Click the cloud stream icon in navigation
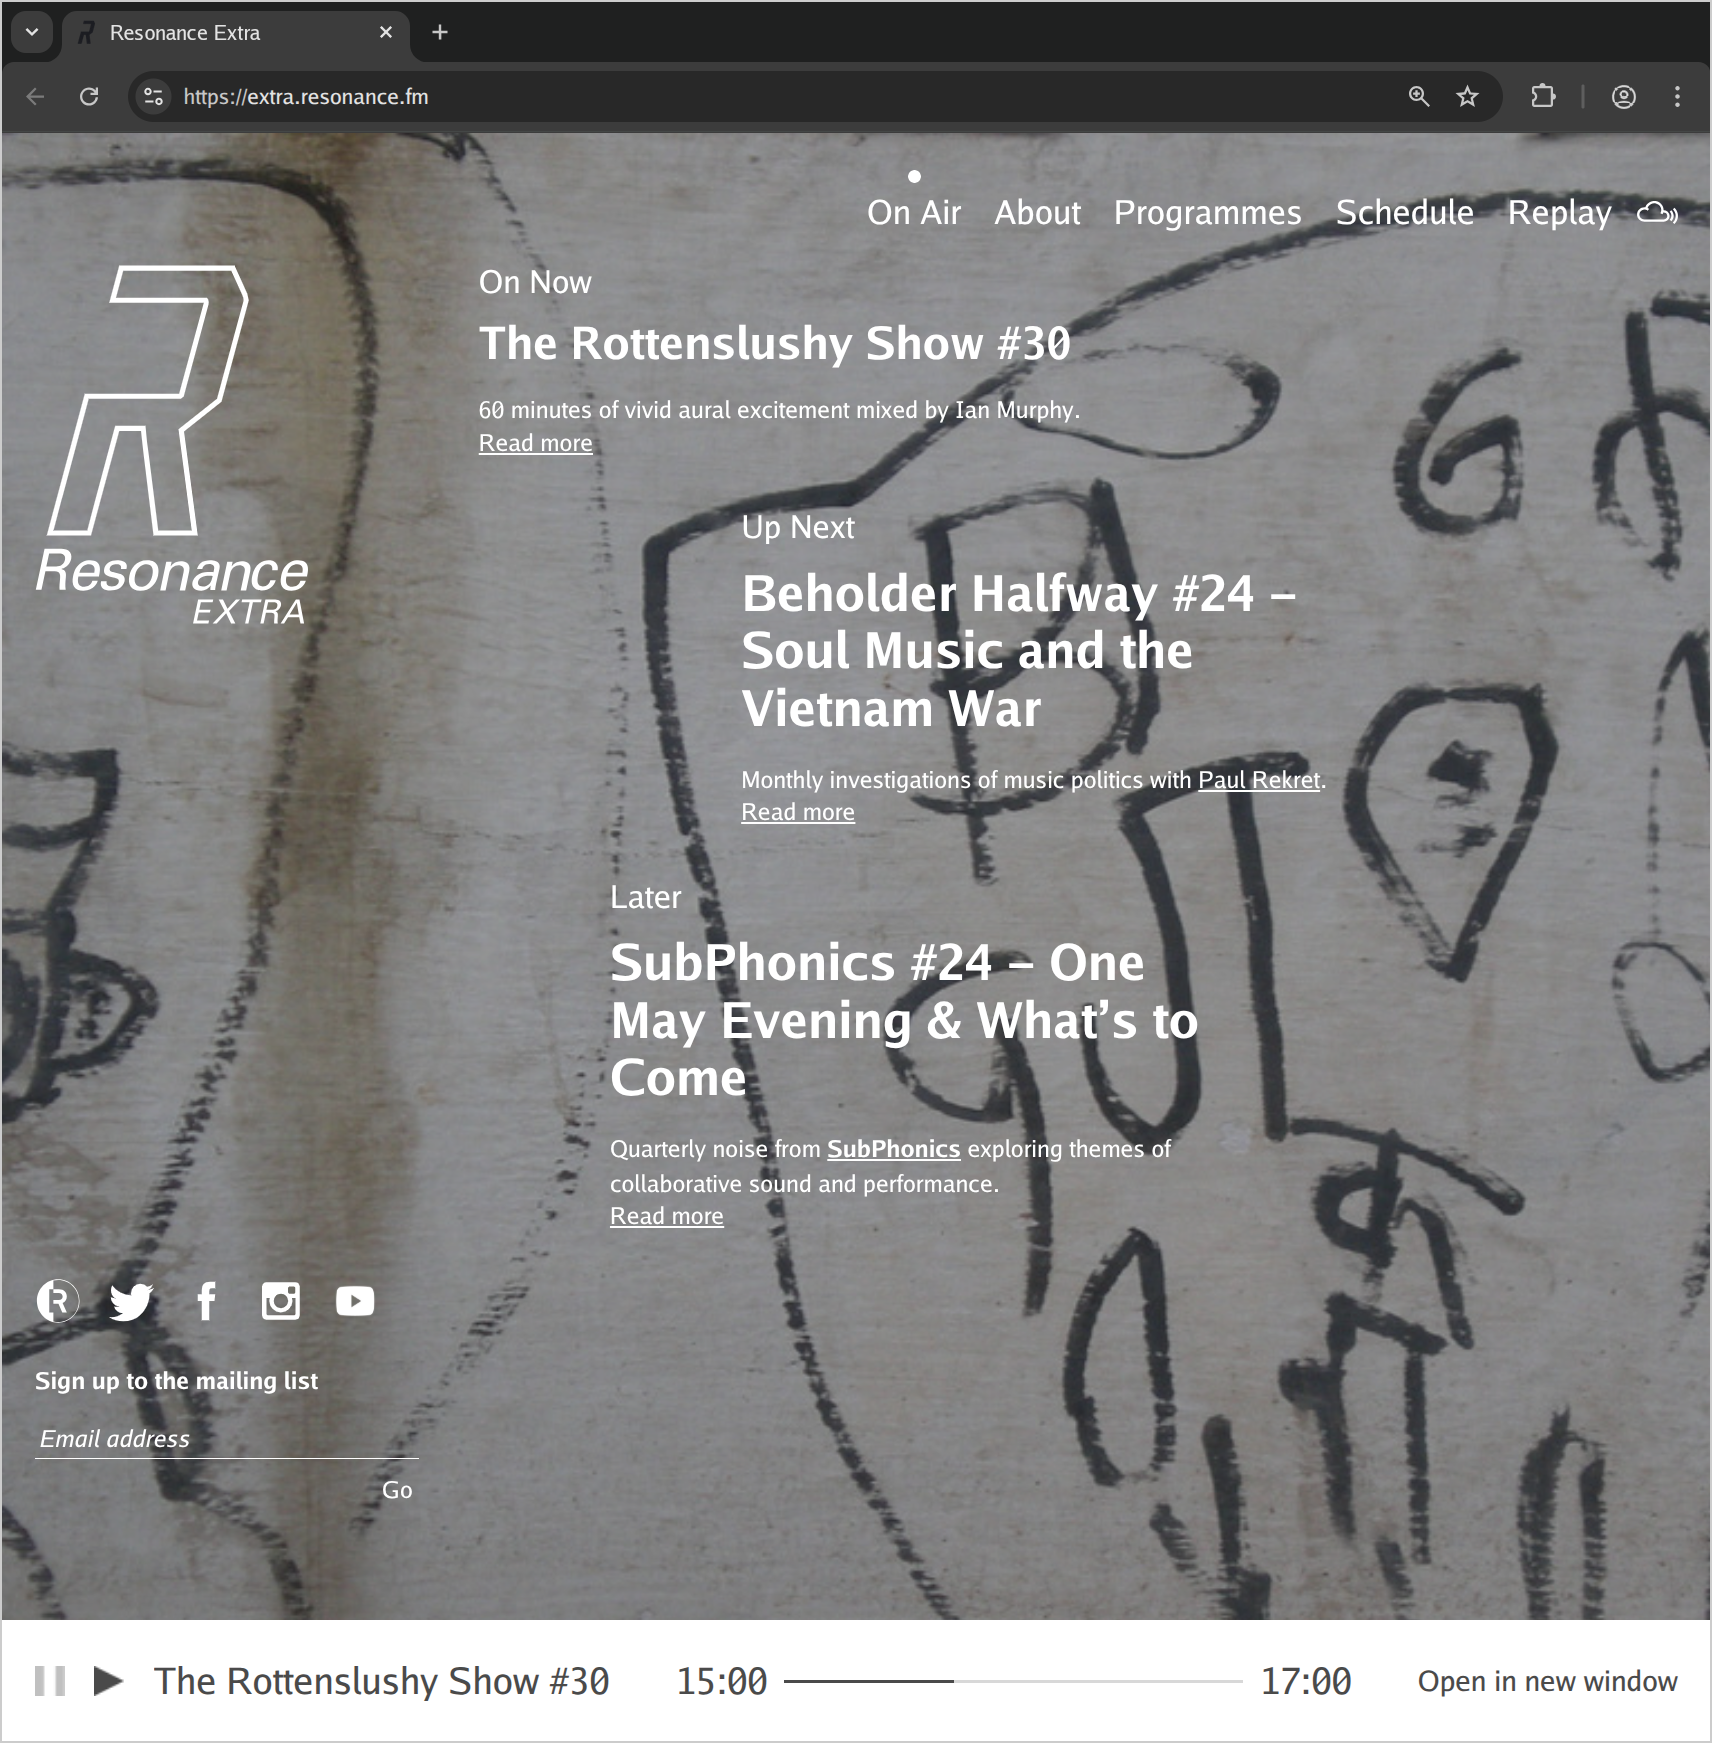The width and height of the screenshot is (1712, 1743). pos(1656,213)
